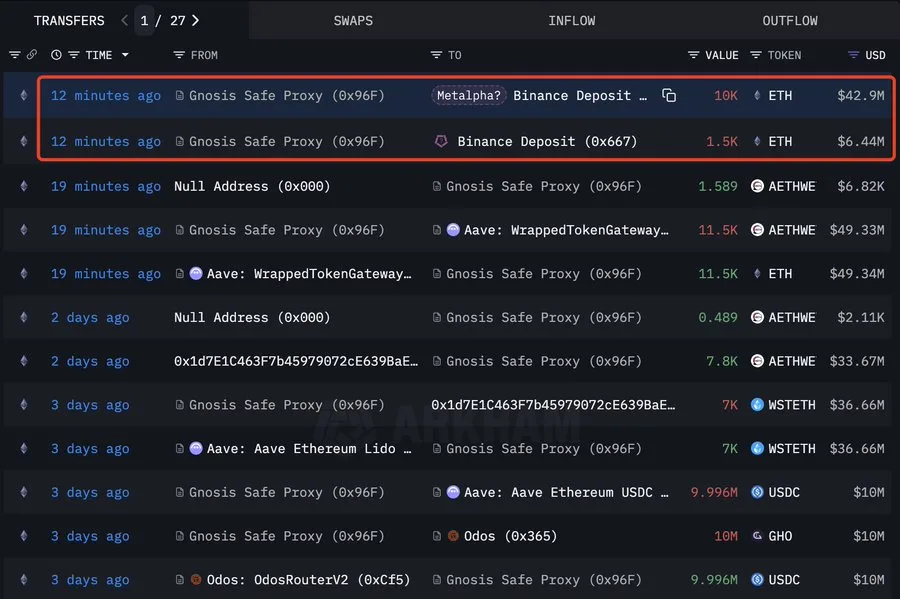This screenshot has width=900, height=599.
Task: Expand the TIME sort dropdown arrow
Action: click(x=125, y=55)
